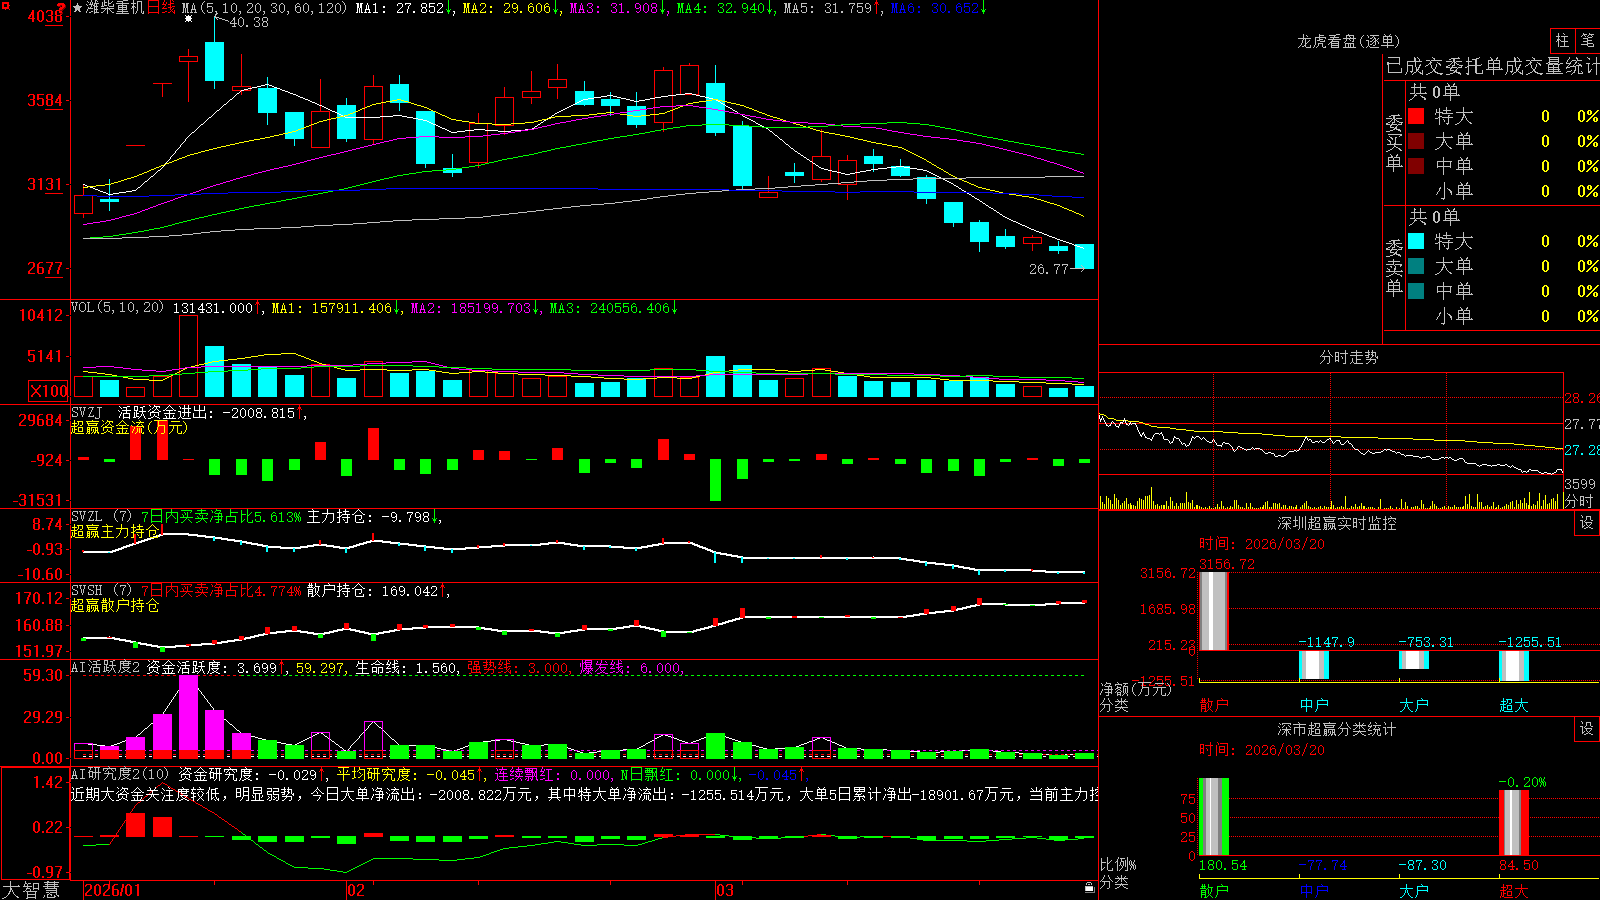
Task: Click the 小单 row under 委卖单
Action: (x=1503, y=316)
